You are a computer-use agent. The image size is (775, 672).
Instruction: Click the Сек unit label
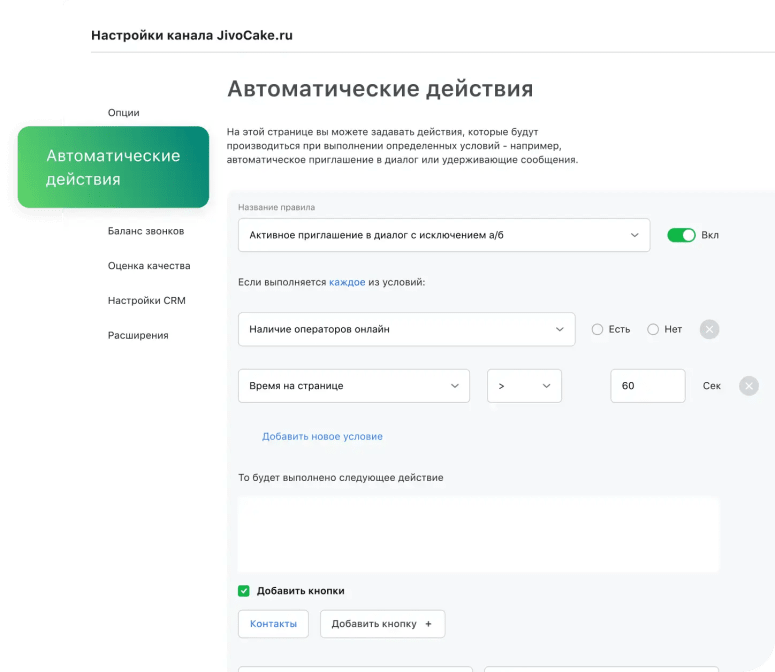coord(712,386)
